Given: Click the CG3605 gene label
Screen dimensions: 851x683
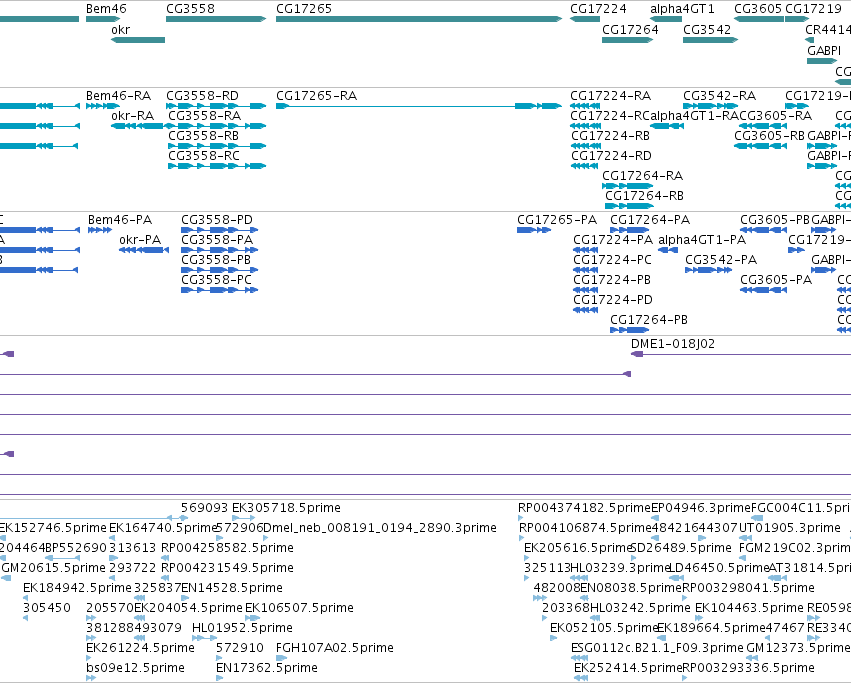Looking at the screenshot, I should point(758,9).
